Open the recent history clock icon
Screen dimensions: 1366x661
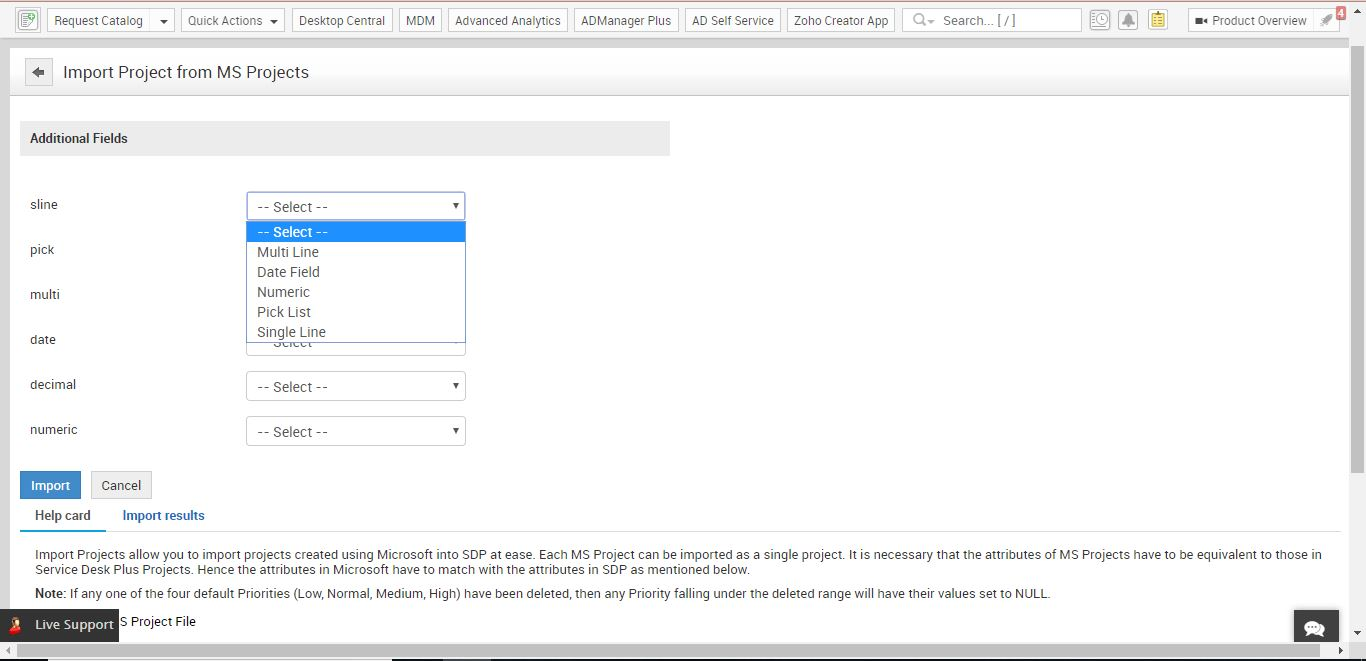(x=1099, y=20)
